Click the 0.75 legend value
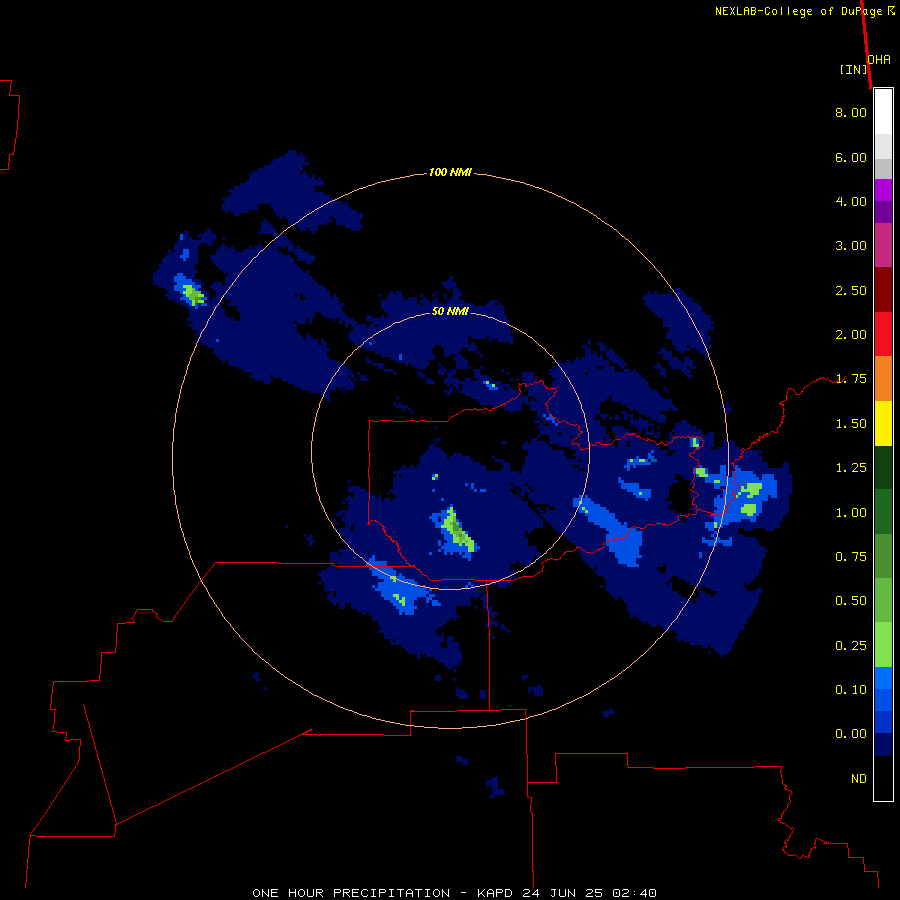This screenshot has width=900, height=900. pyautogui.click(x=851, y=557)
